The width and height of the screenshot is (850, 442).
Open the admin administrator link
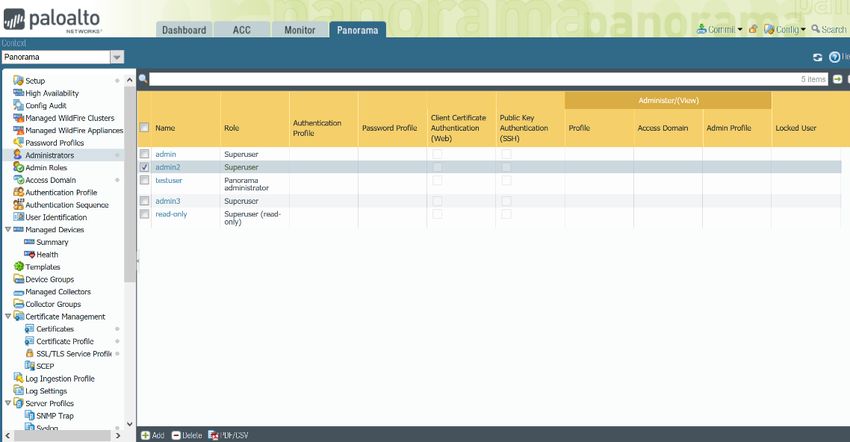[x=166, y=154]
